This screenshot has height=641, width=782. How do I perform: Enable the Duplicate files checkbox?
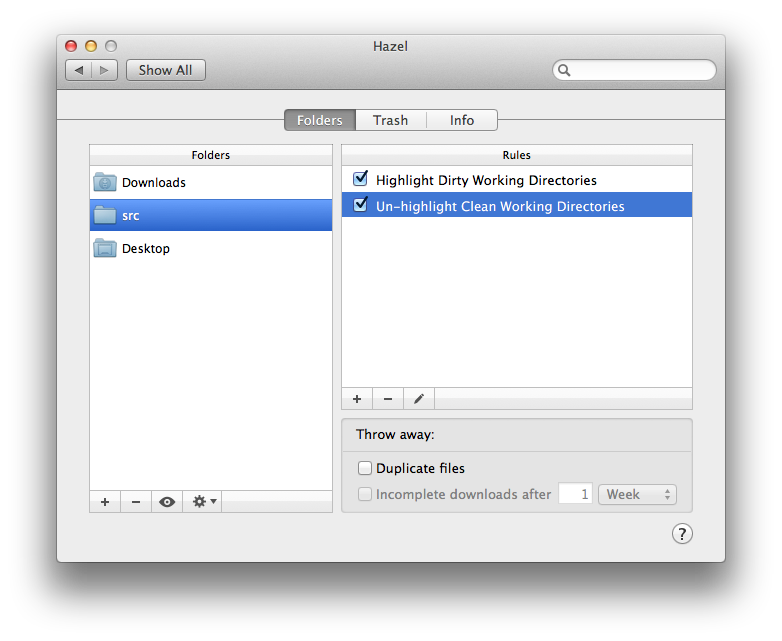coord(365,468)
